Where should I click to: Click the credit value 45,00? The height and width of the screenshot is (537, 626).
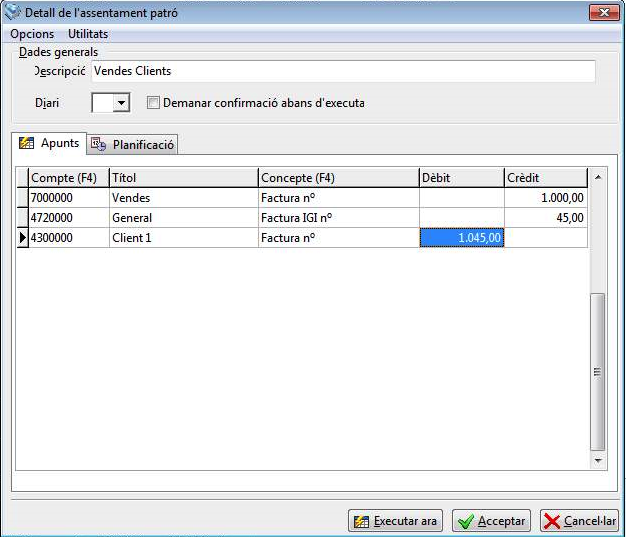tap(546, 218)
